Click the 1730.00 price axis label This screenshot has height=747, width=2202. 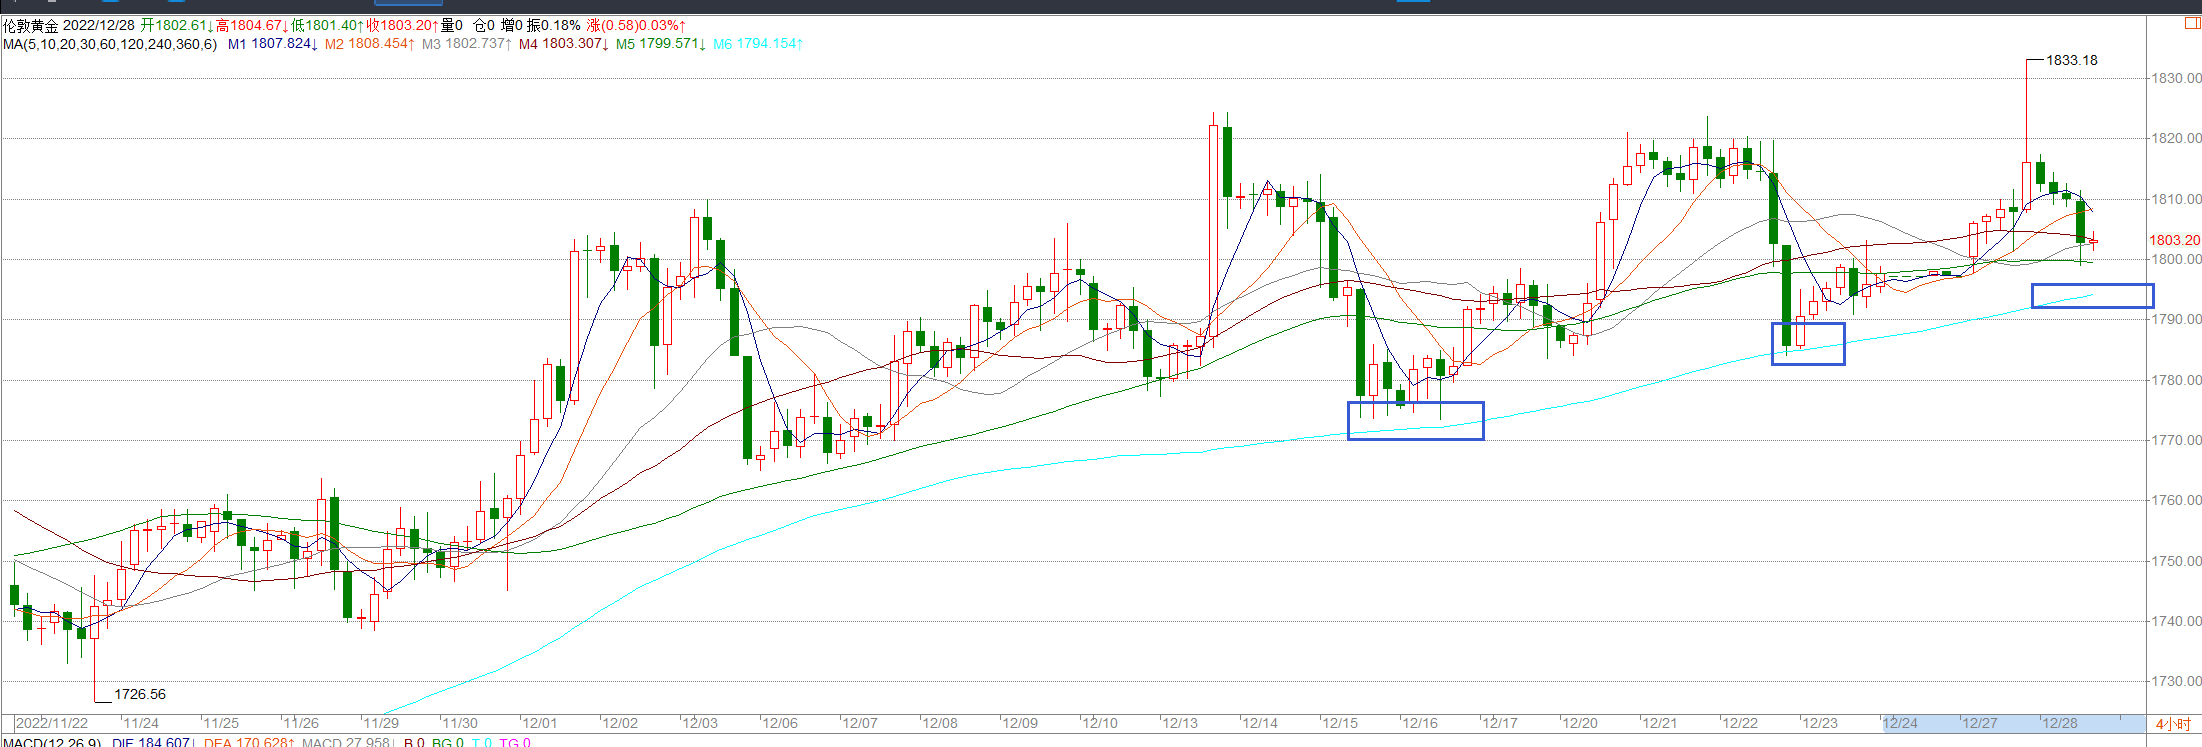(x=2176, y=681)
